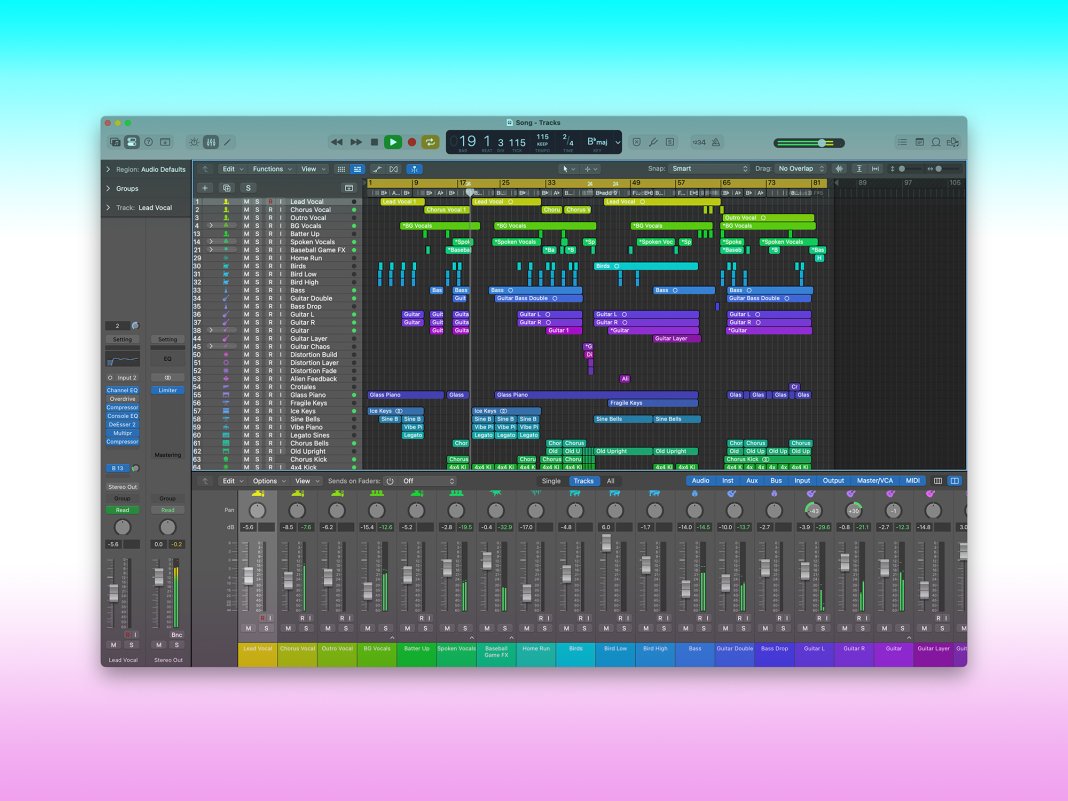
Task: Enable the count-in icon
Action: [x=698, y=141]
